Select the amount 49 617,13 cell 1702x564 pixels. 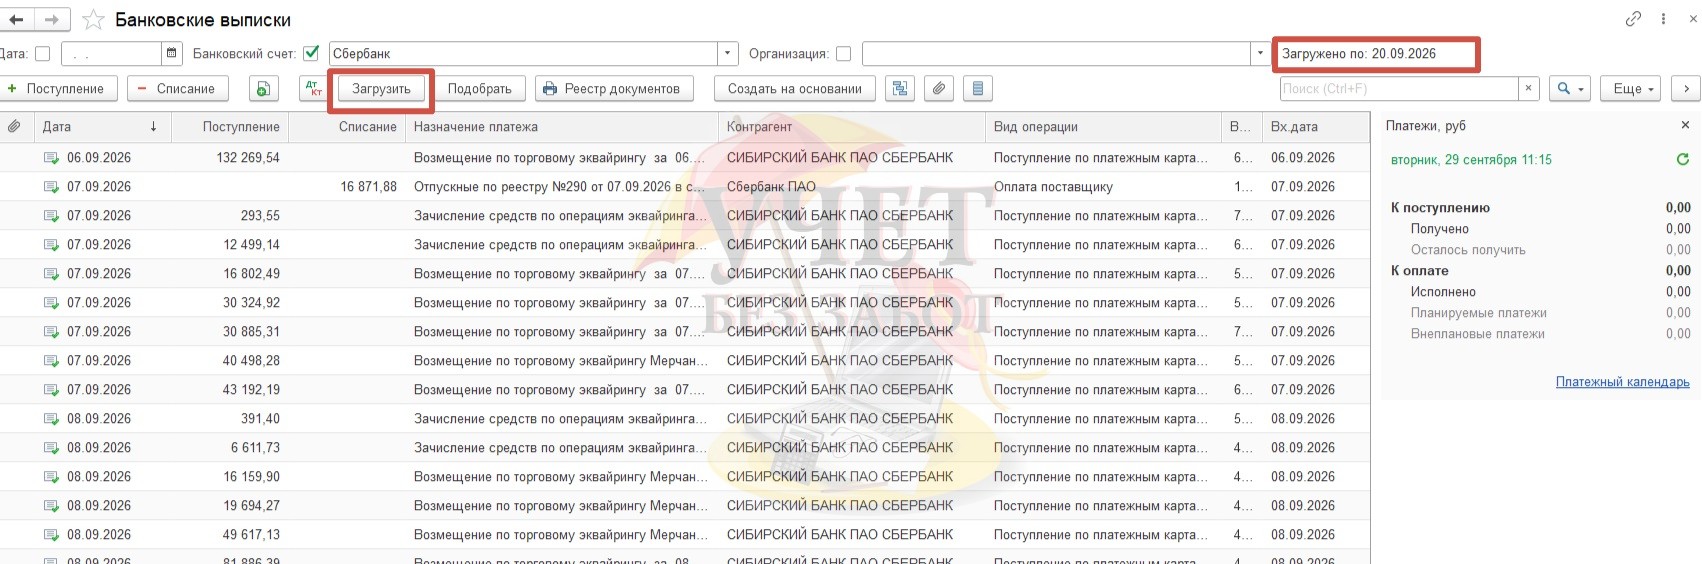pos(230,535)
